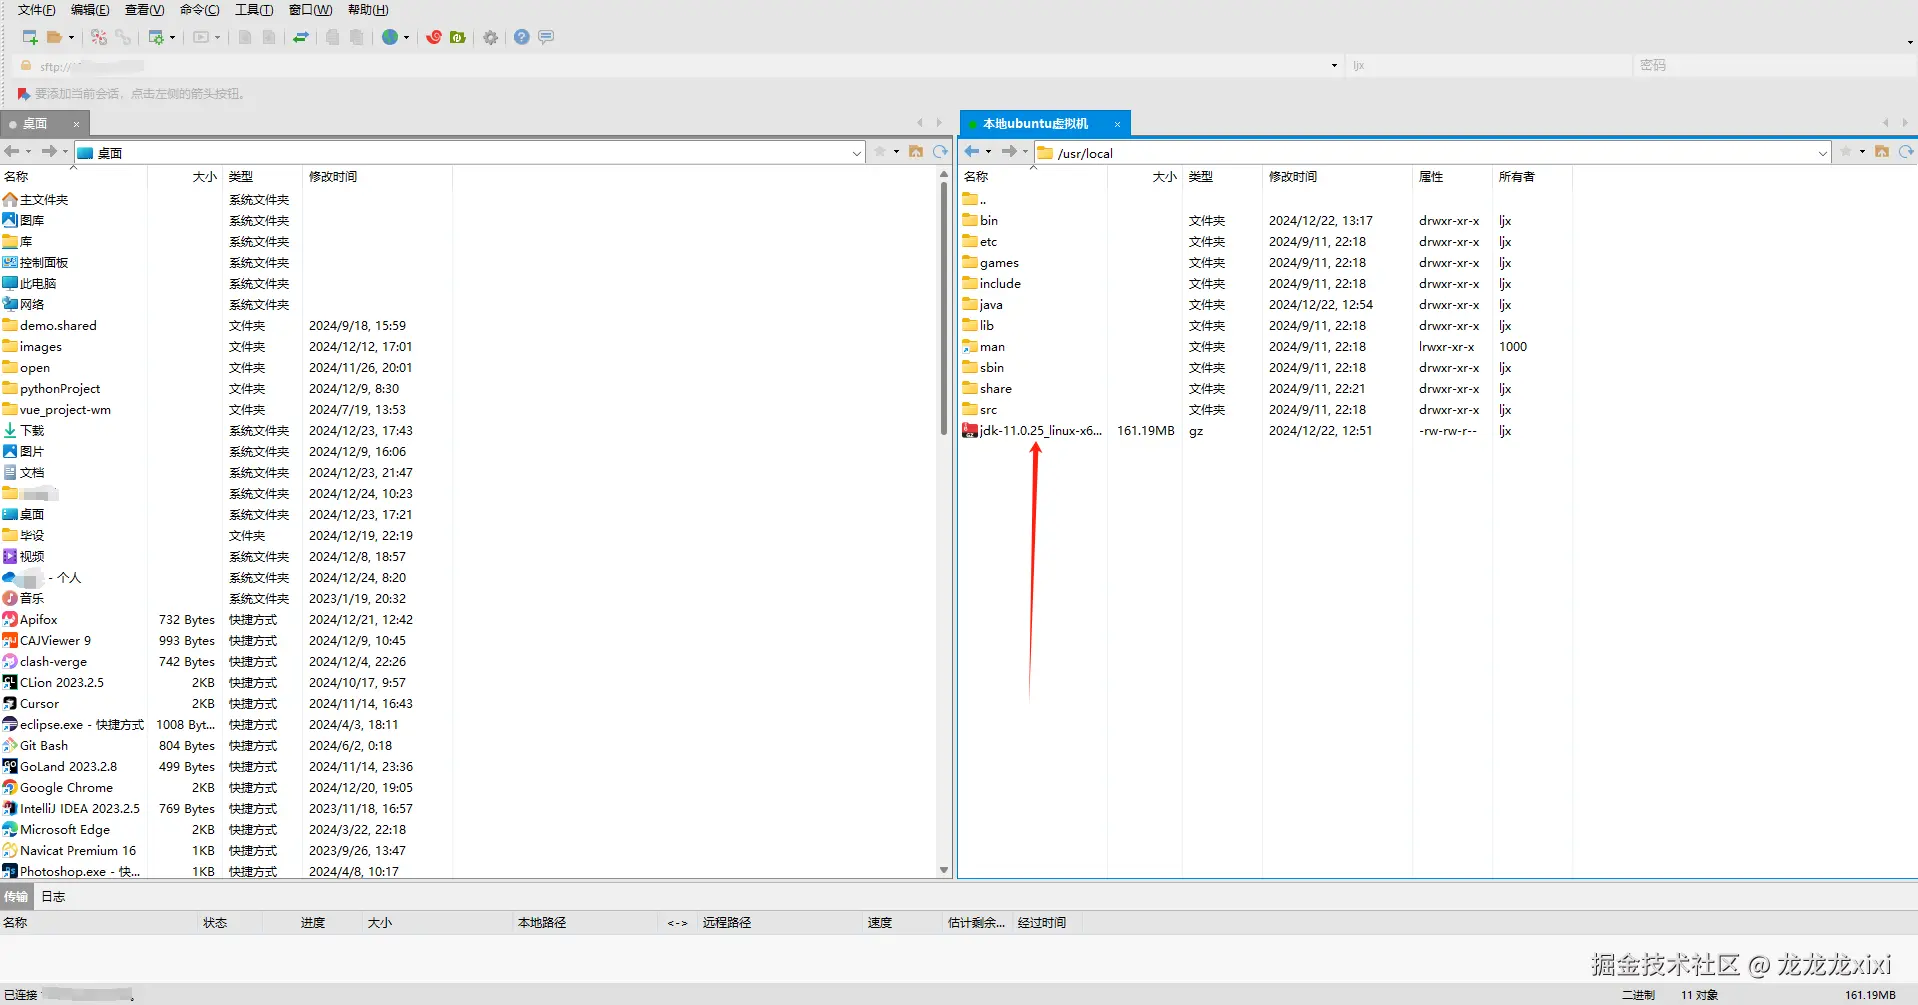
Task: Expand the 桌面 path dropdown
Action: click(x=857, y=153)
